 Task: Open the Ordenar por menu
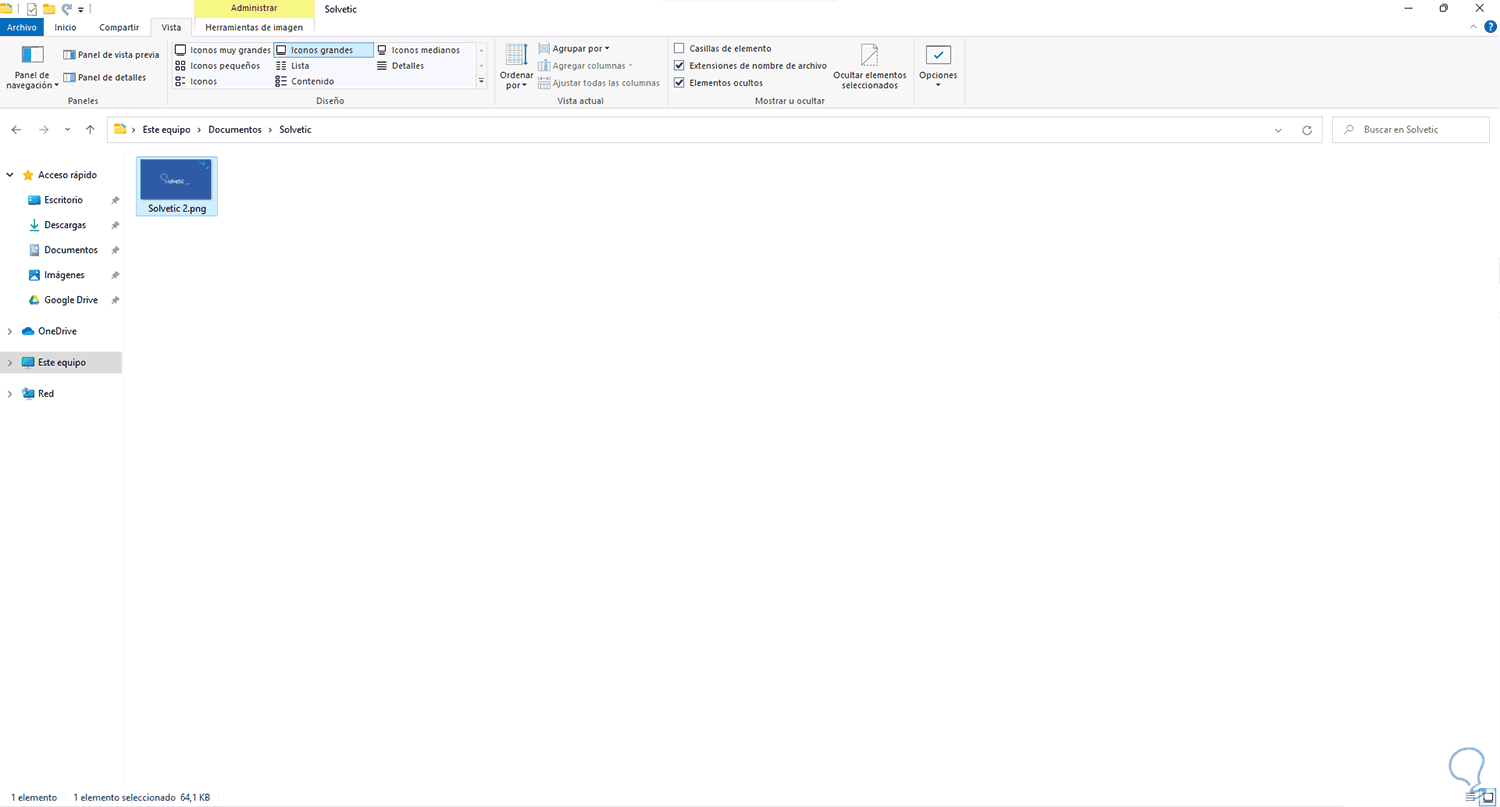pos(516,67)
